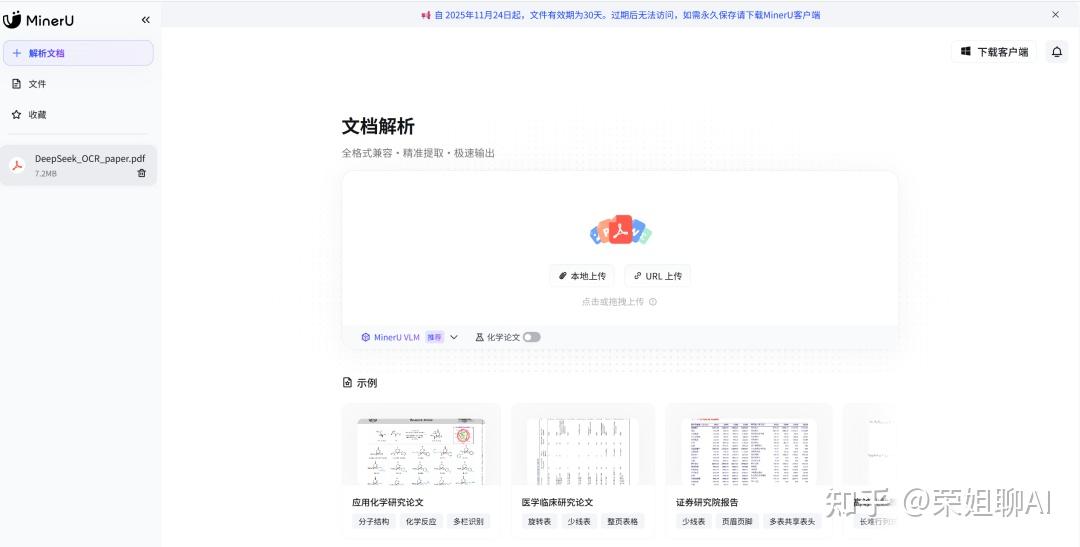Click the notification bell icon
Screen dimensions: 1080x547
(x=1056, y=52)
